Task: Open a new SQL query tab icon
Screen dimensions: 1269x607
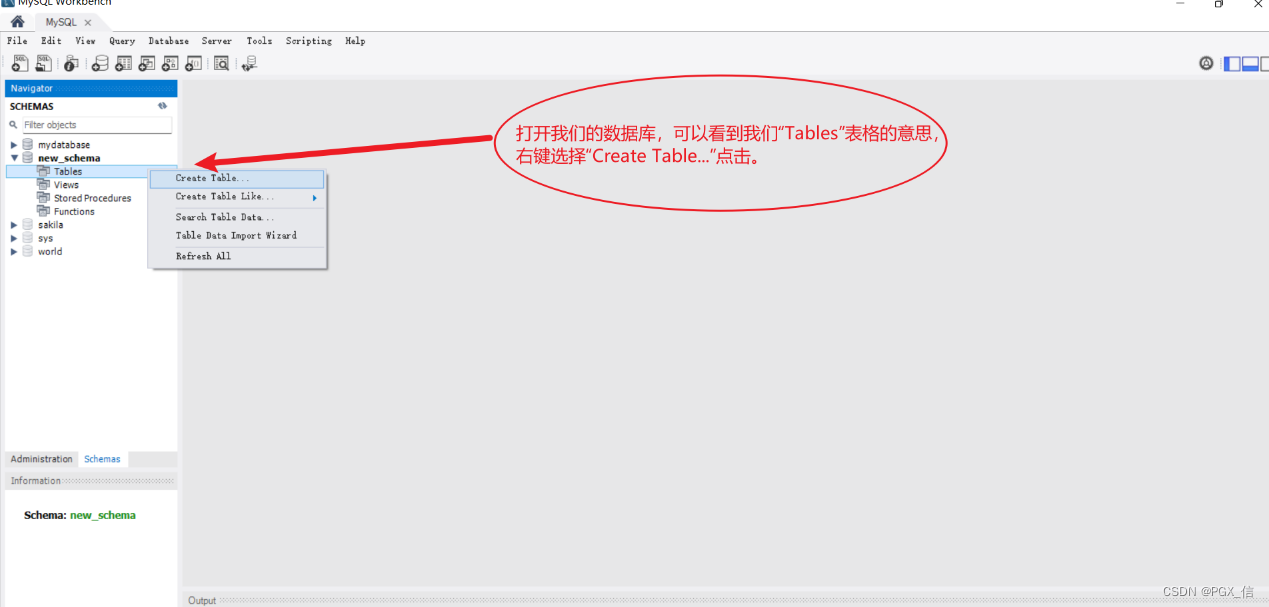Action: tap(19, 63)
